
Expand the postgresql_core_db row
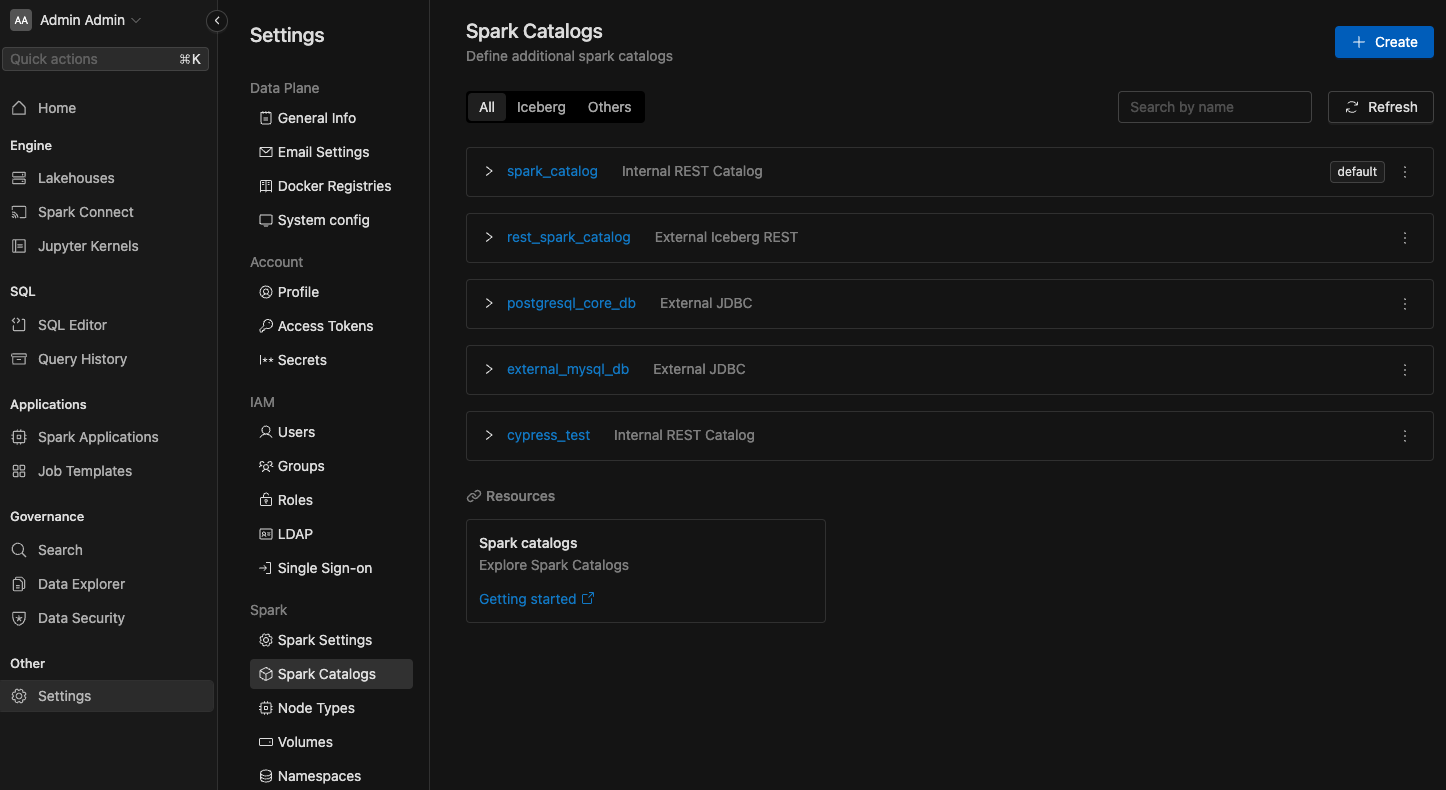click(489, 303)
